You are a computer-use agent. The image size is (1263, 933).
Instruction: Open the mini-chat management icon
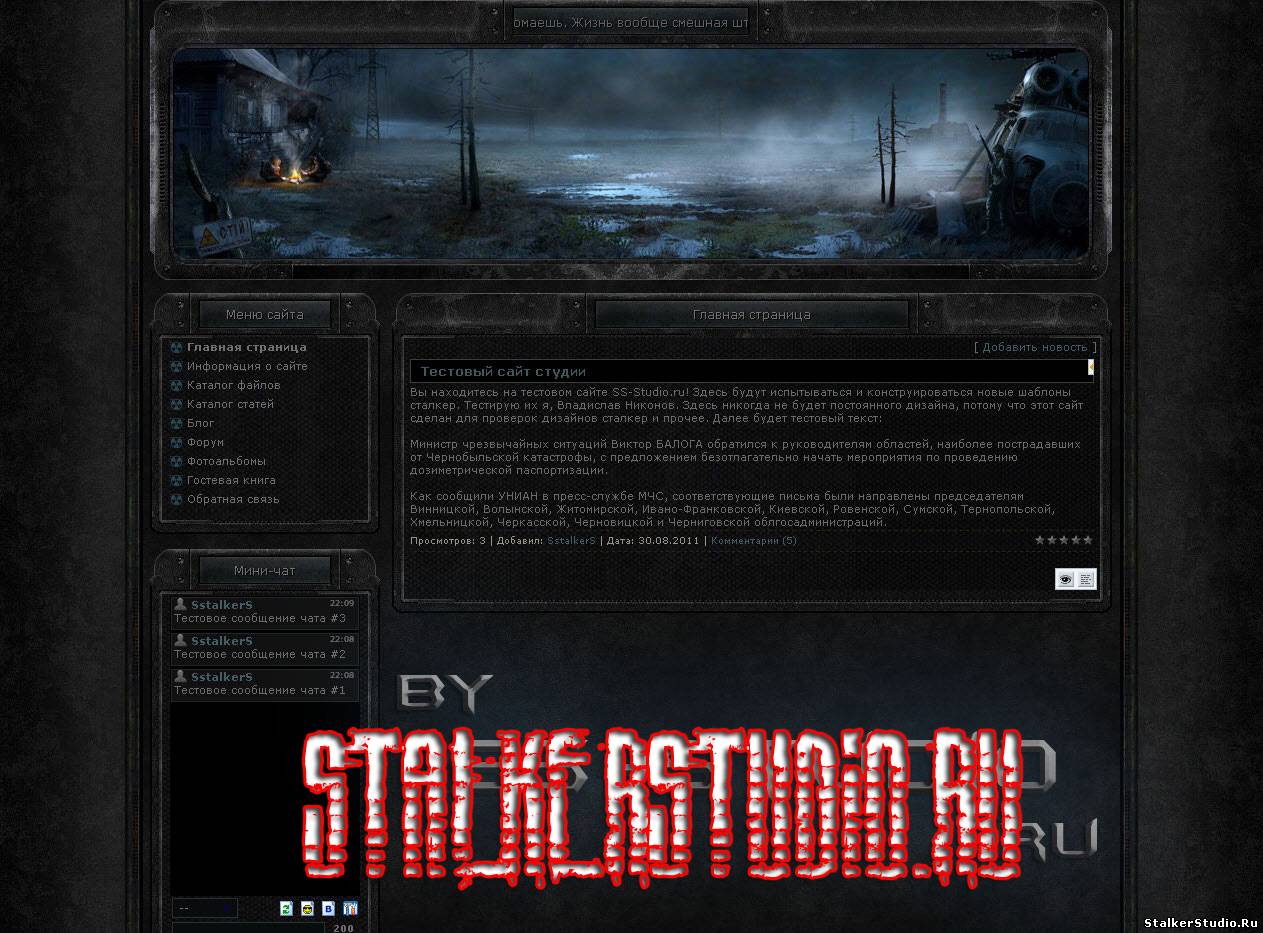tap(350, 908)
